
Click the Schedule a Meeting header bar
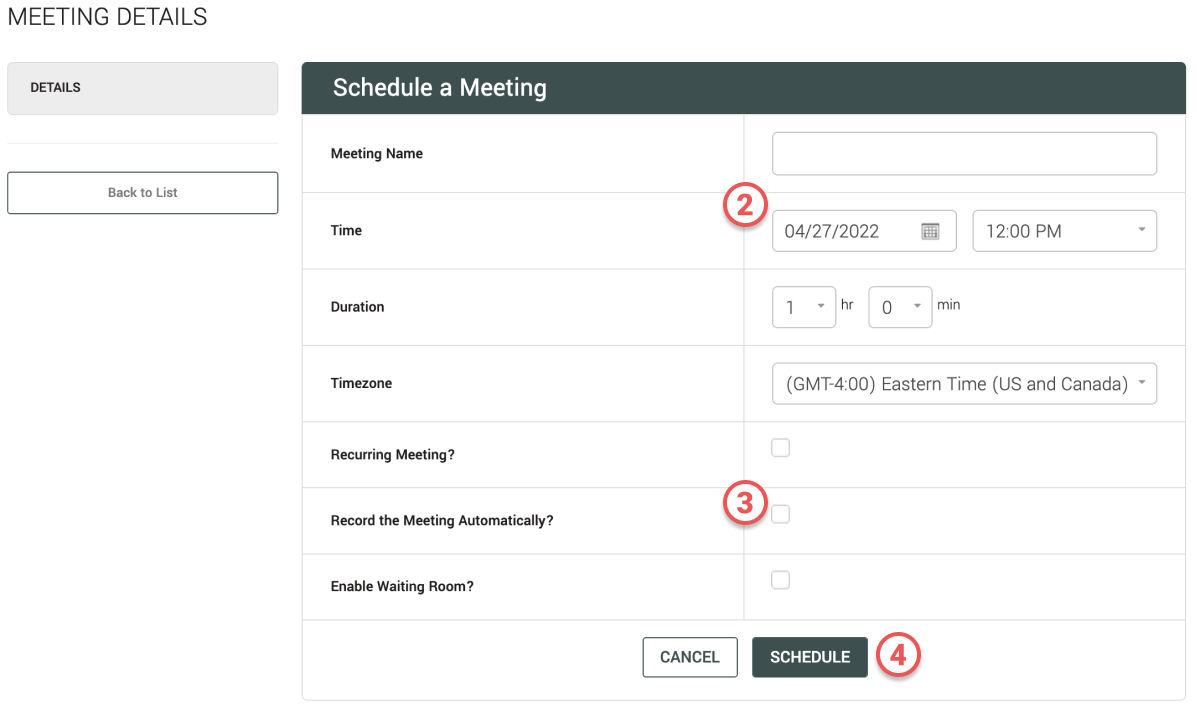click(744, 88)
